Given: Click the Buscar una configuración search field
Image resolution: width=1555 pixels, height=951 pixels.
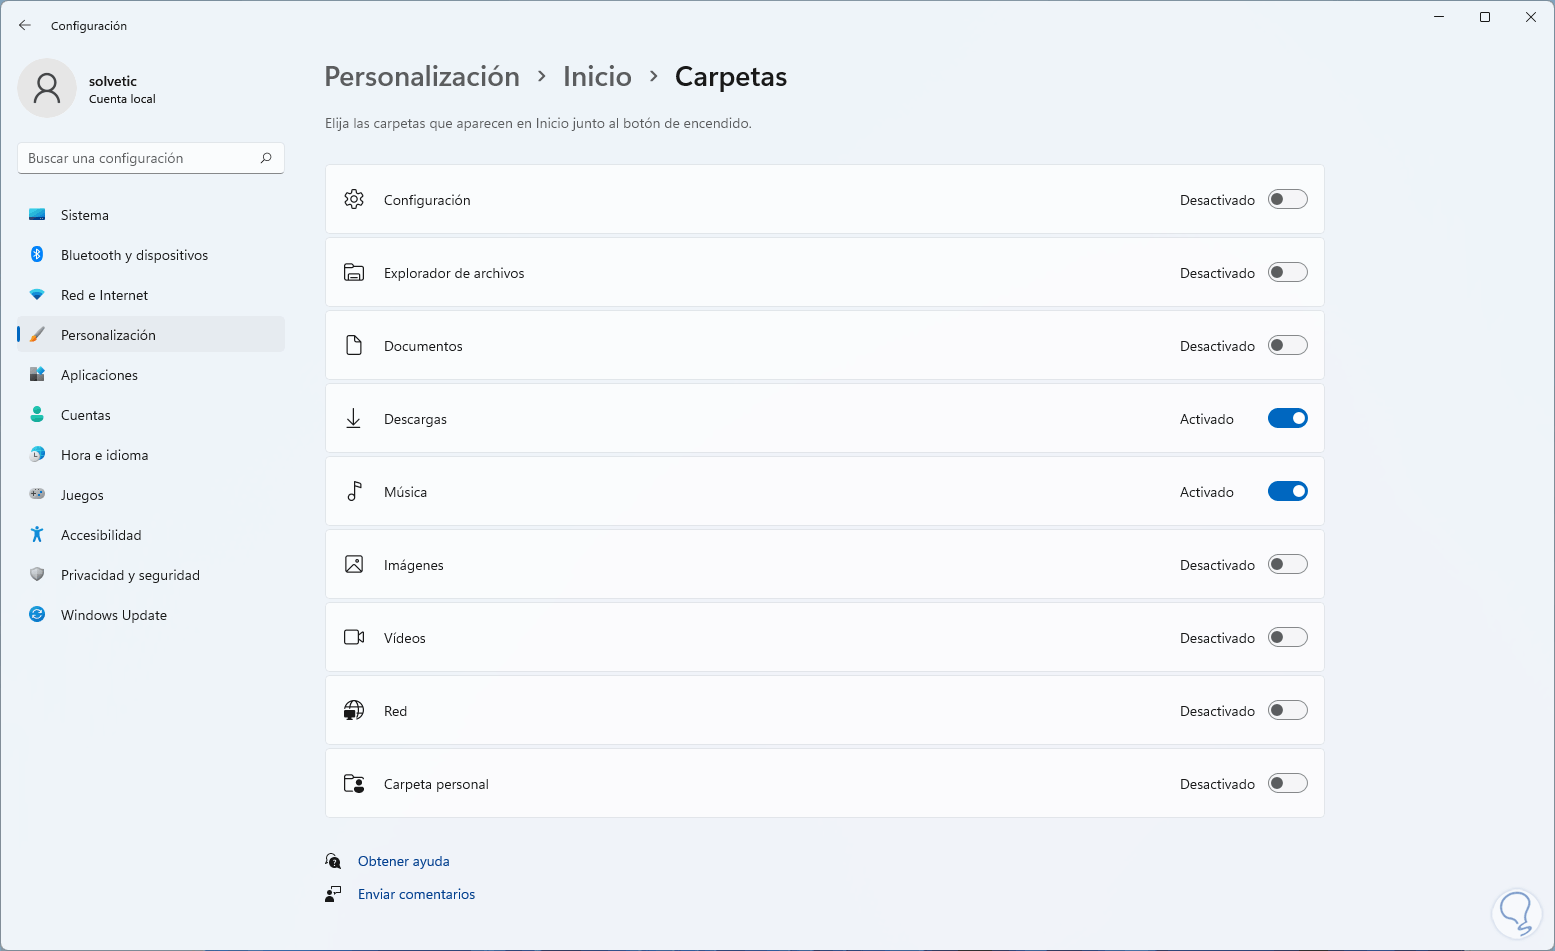Looking at the screenshot, I should pyautogui.click(x=140, y=158).
